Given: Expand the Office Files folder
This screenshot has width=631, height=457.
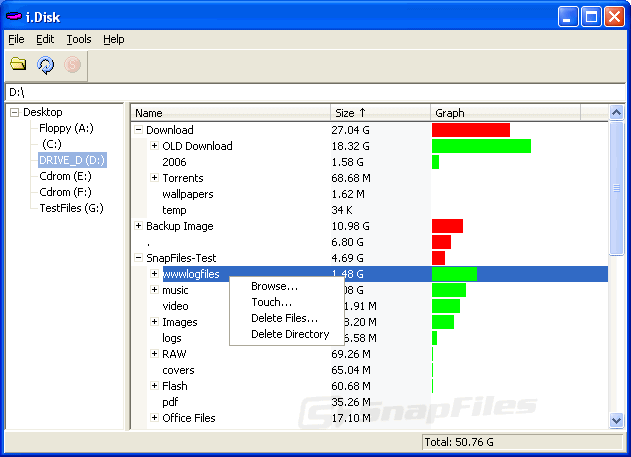Looking at the screenshot, I should 155,418.
